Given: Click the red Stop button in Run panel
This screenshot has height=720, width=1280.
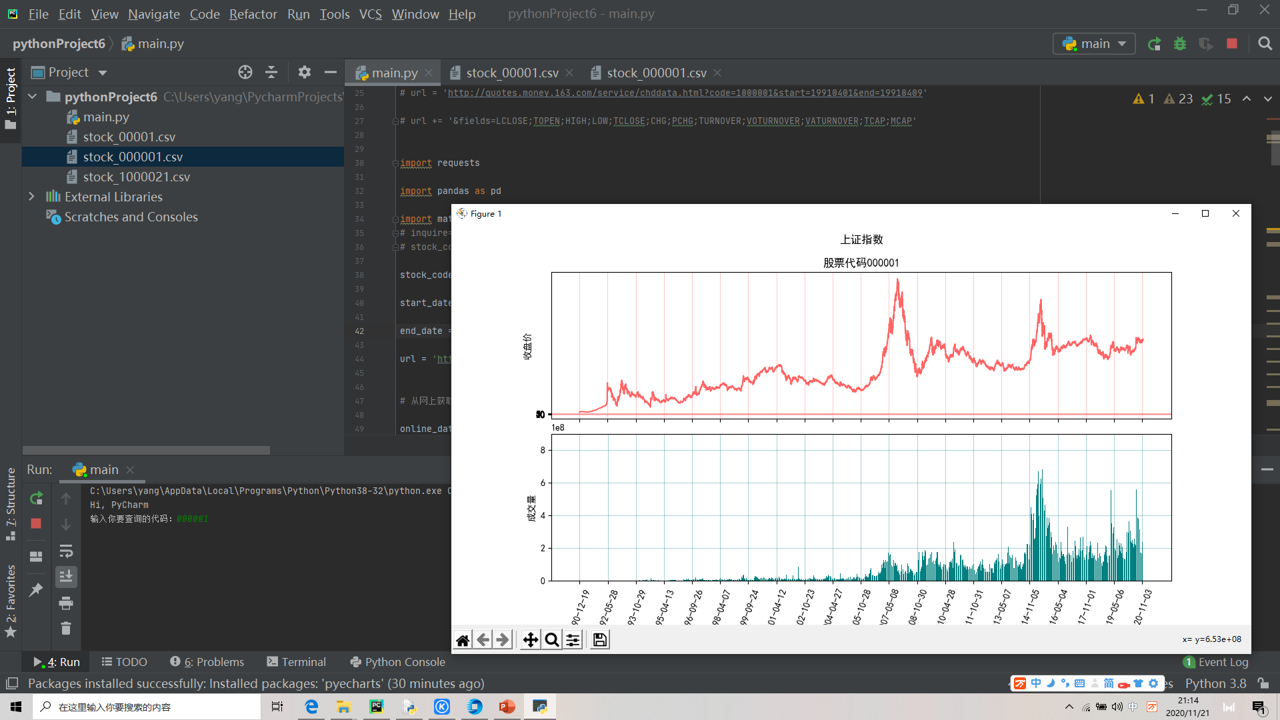Looking at the screenshot, I should (x=36, y=523).
